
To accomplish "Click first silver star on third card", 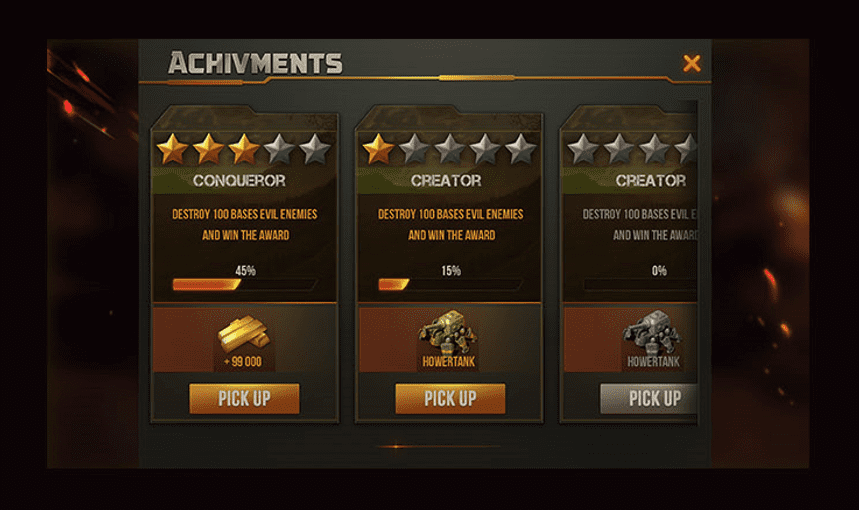I will [x=583, y=149].
